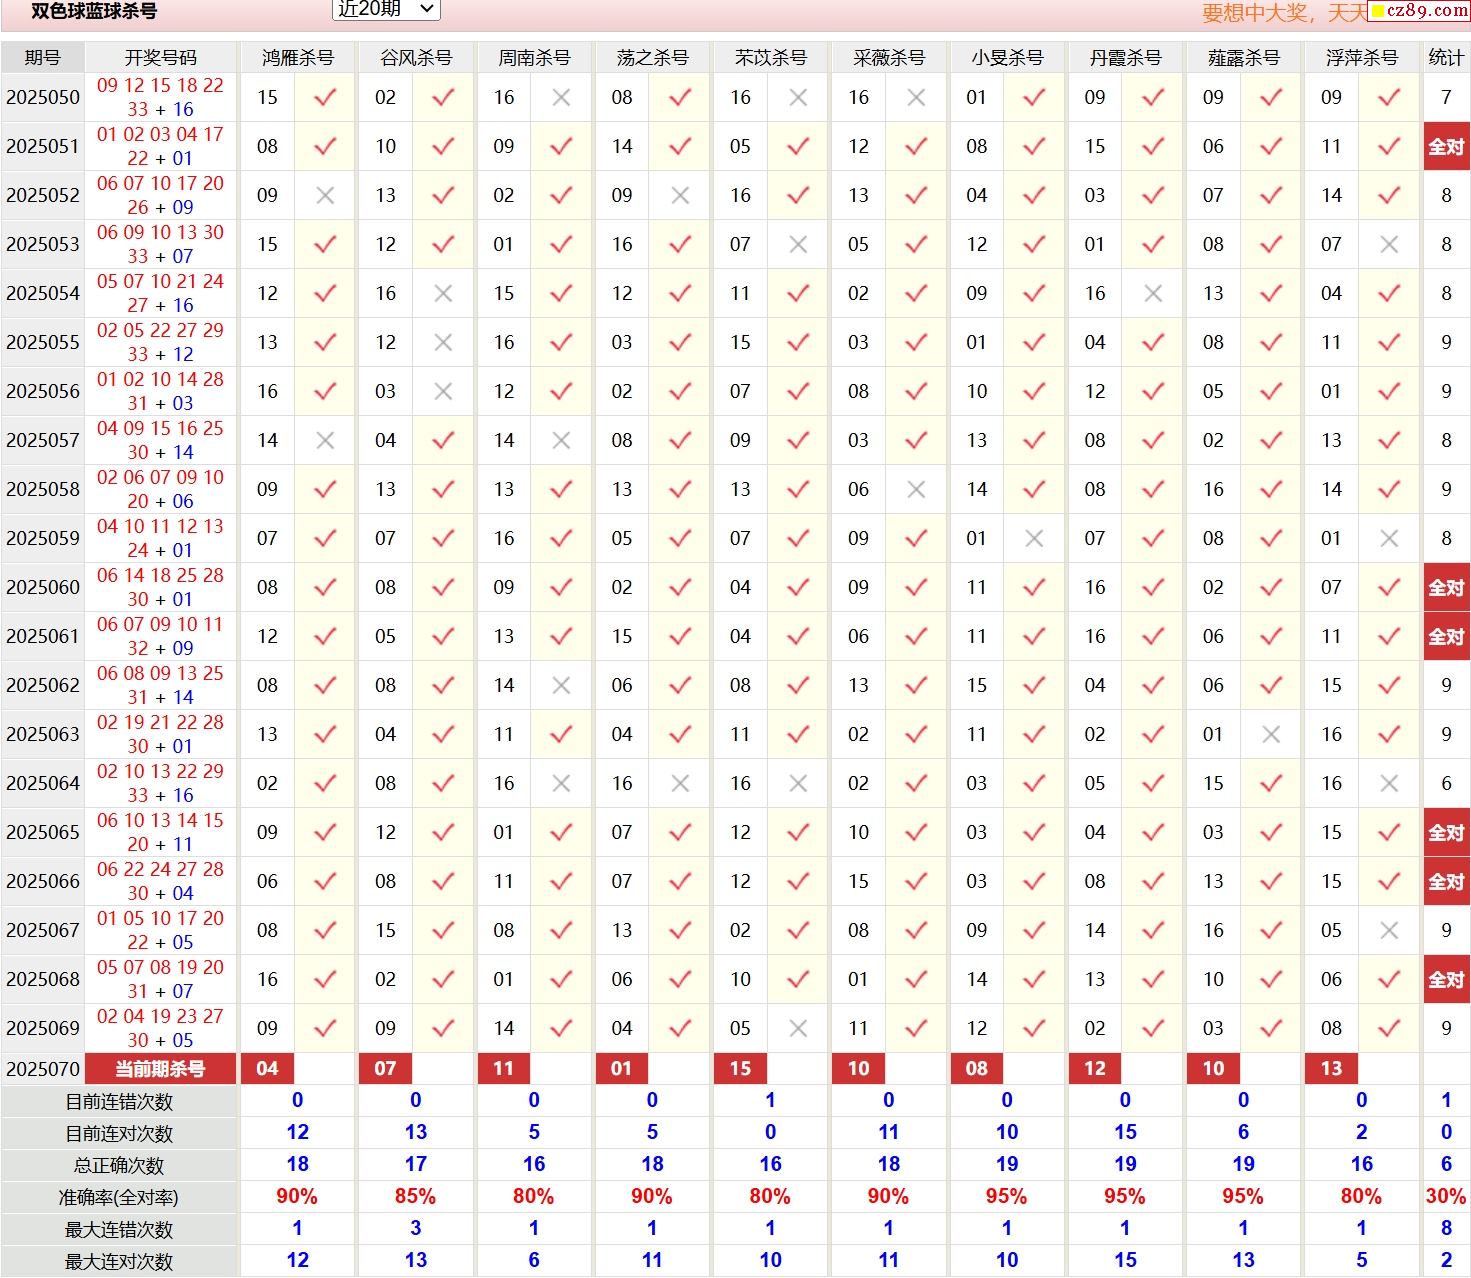This screenshot has width=1471, height=1278.
Task: Click the red check for 小旻杀号 in row 2025069
Action: coord(1034,1028)
